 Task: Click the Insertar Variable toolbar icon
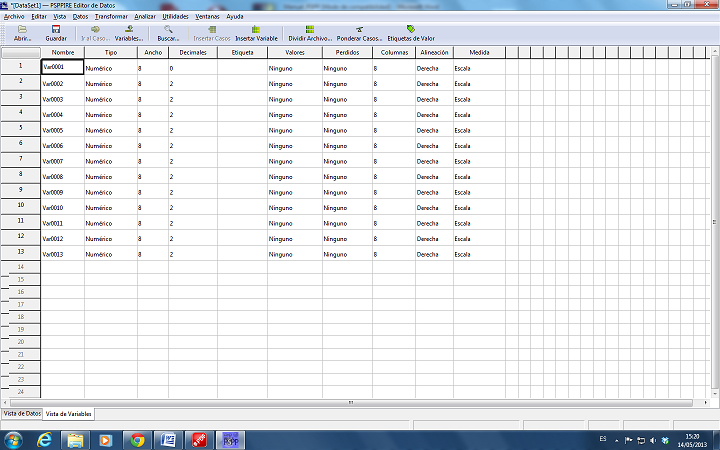click(256, 33)
